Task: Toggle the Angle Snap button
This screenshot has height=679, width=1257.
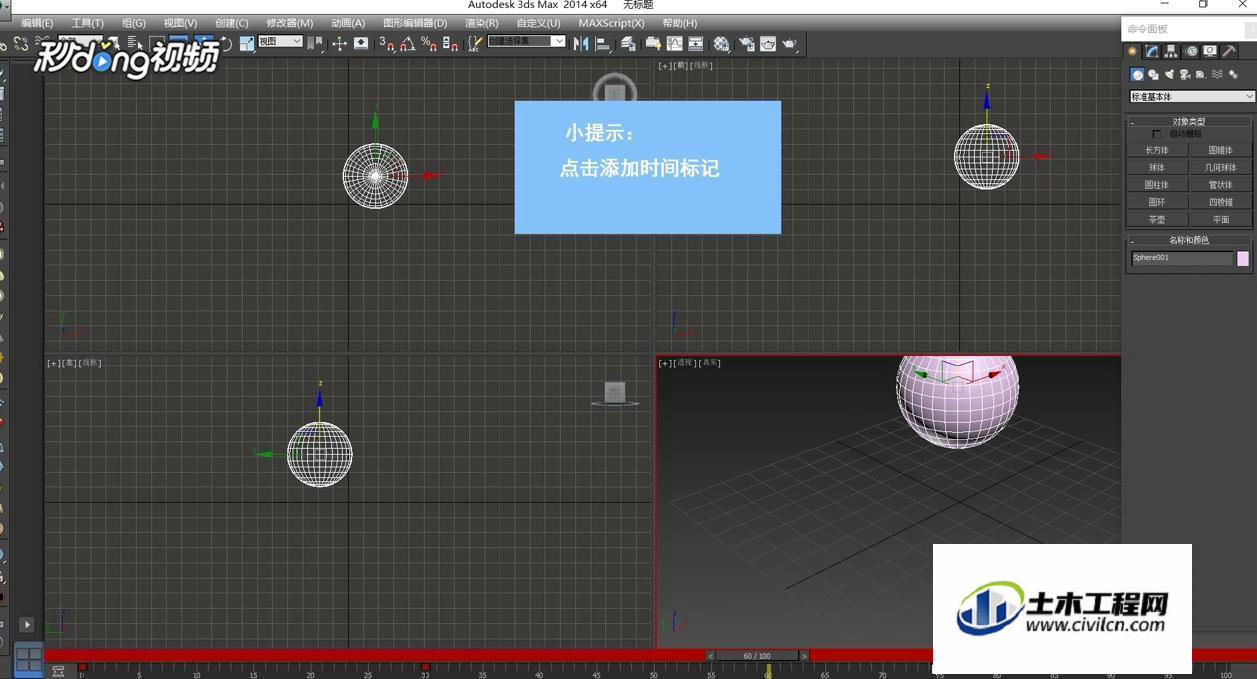Action: [x=407, y=44]
